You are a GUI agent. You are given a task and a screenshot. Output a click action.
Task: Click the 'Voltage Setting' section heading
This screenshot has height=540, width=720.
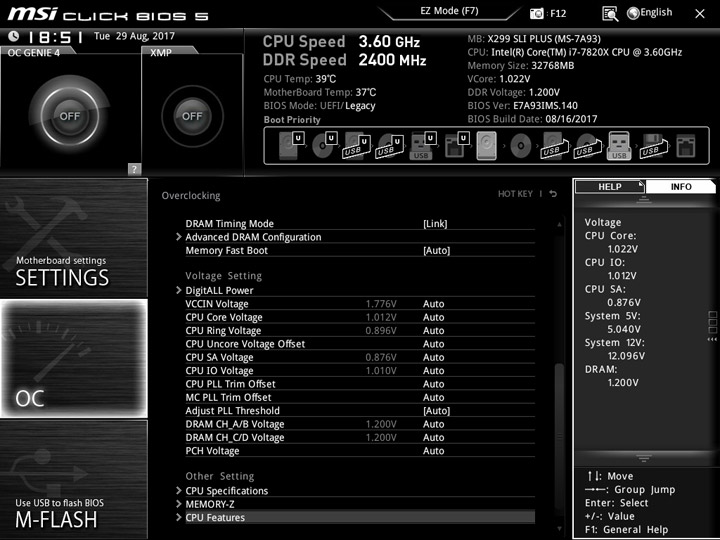[224, 276]
